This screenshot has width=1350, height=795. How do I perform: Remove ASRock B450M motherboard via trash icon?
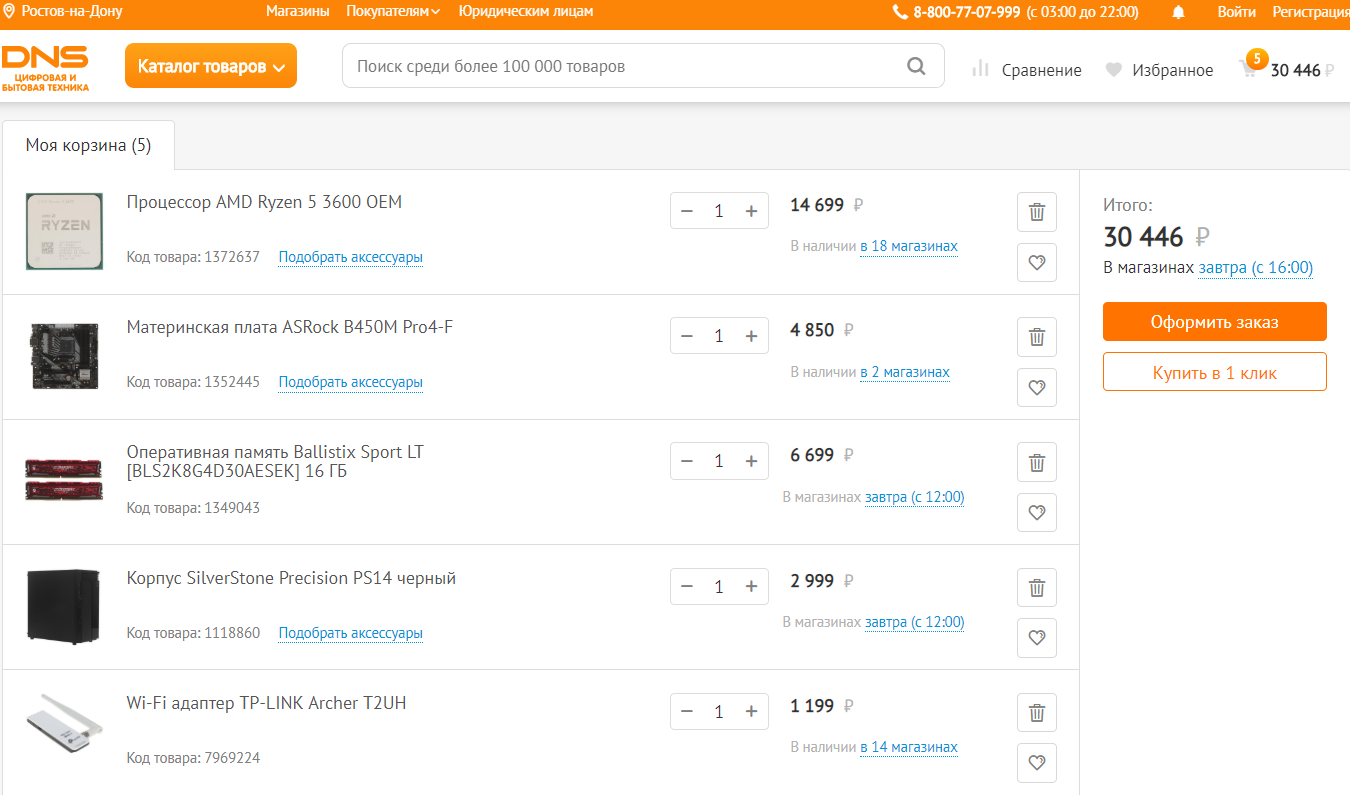pos(1037,337)
